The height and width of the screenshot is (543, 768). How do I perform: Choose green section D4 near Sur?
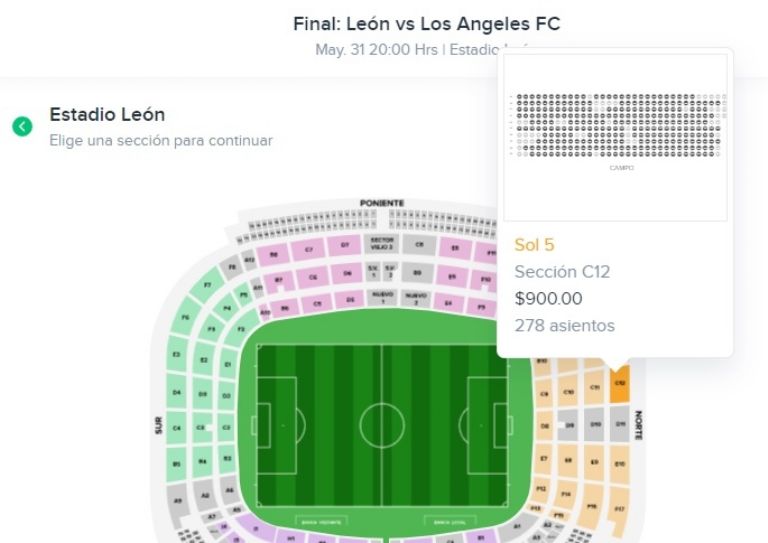tap(177, 392)
